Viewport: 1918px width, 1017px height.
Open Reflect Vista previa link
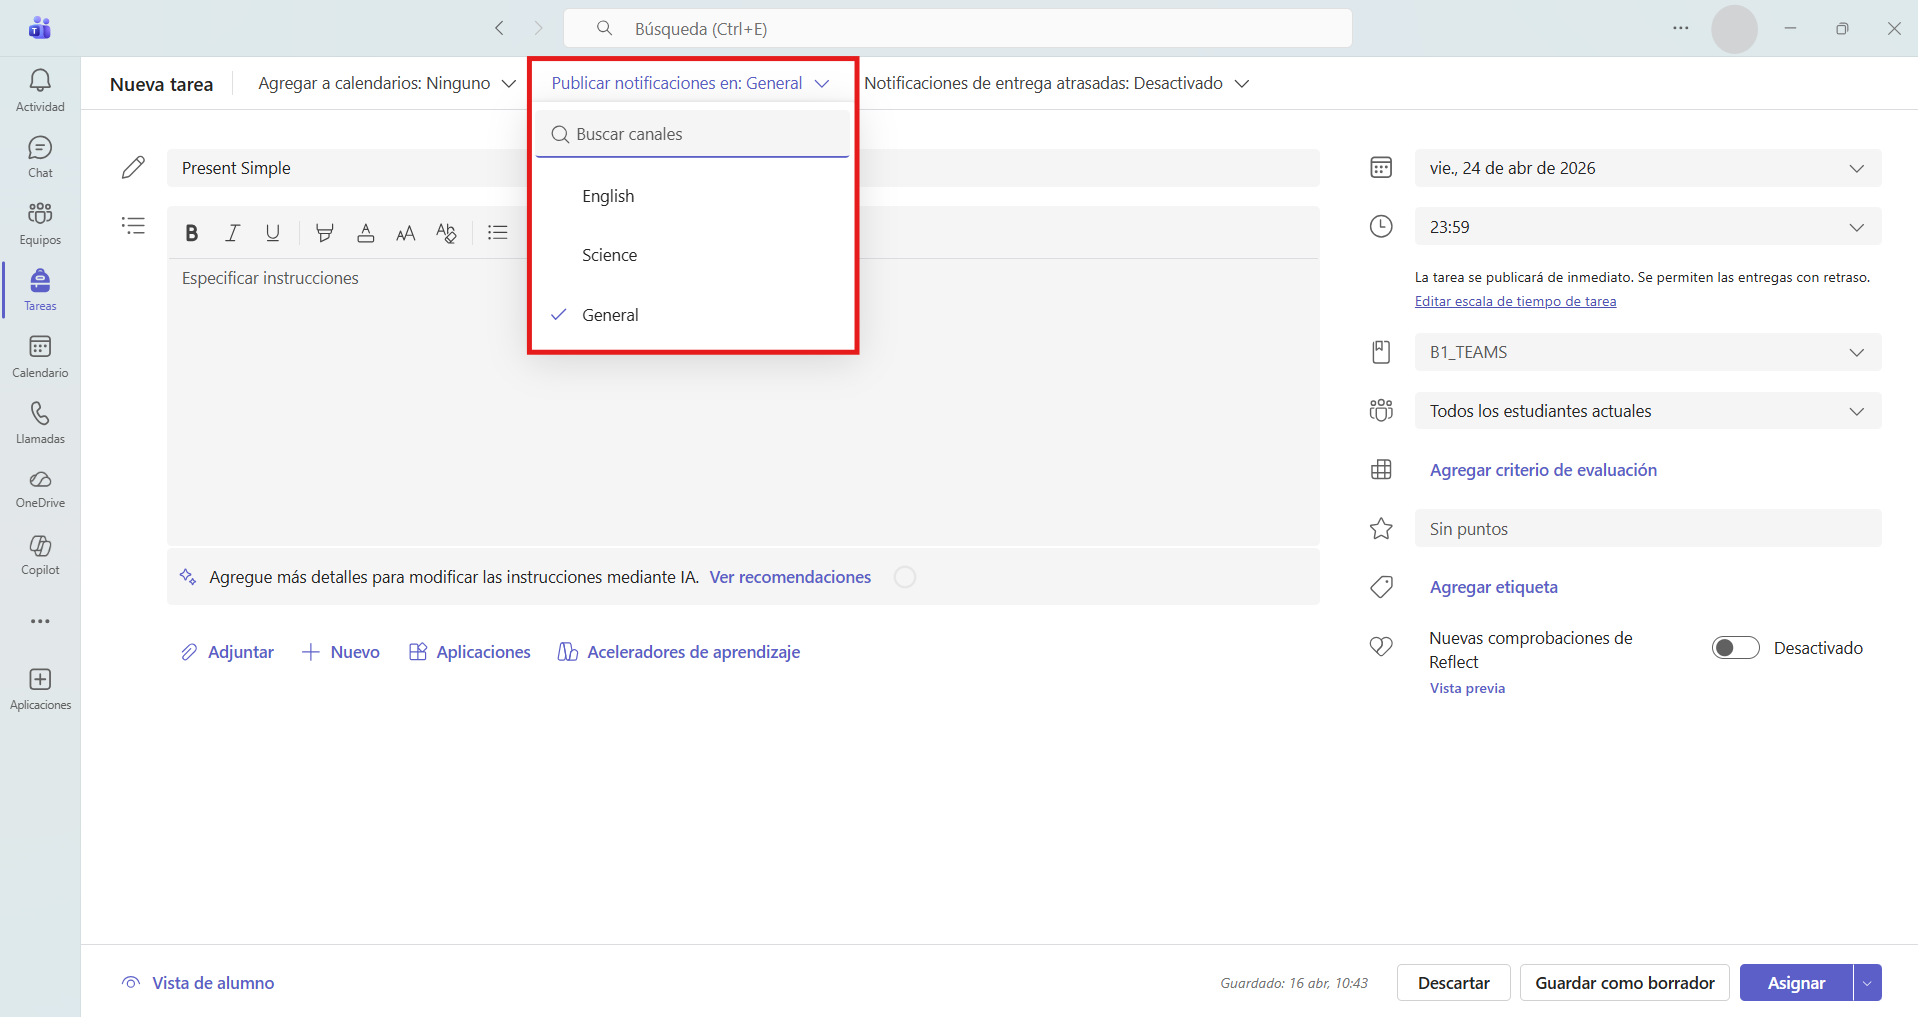[x=1467, y=688]
